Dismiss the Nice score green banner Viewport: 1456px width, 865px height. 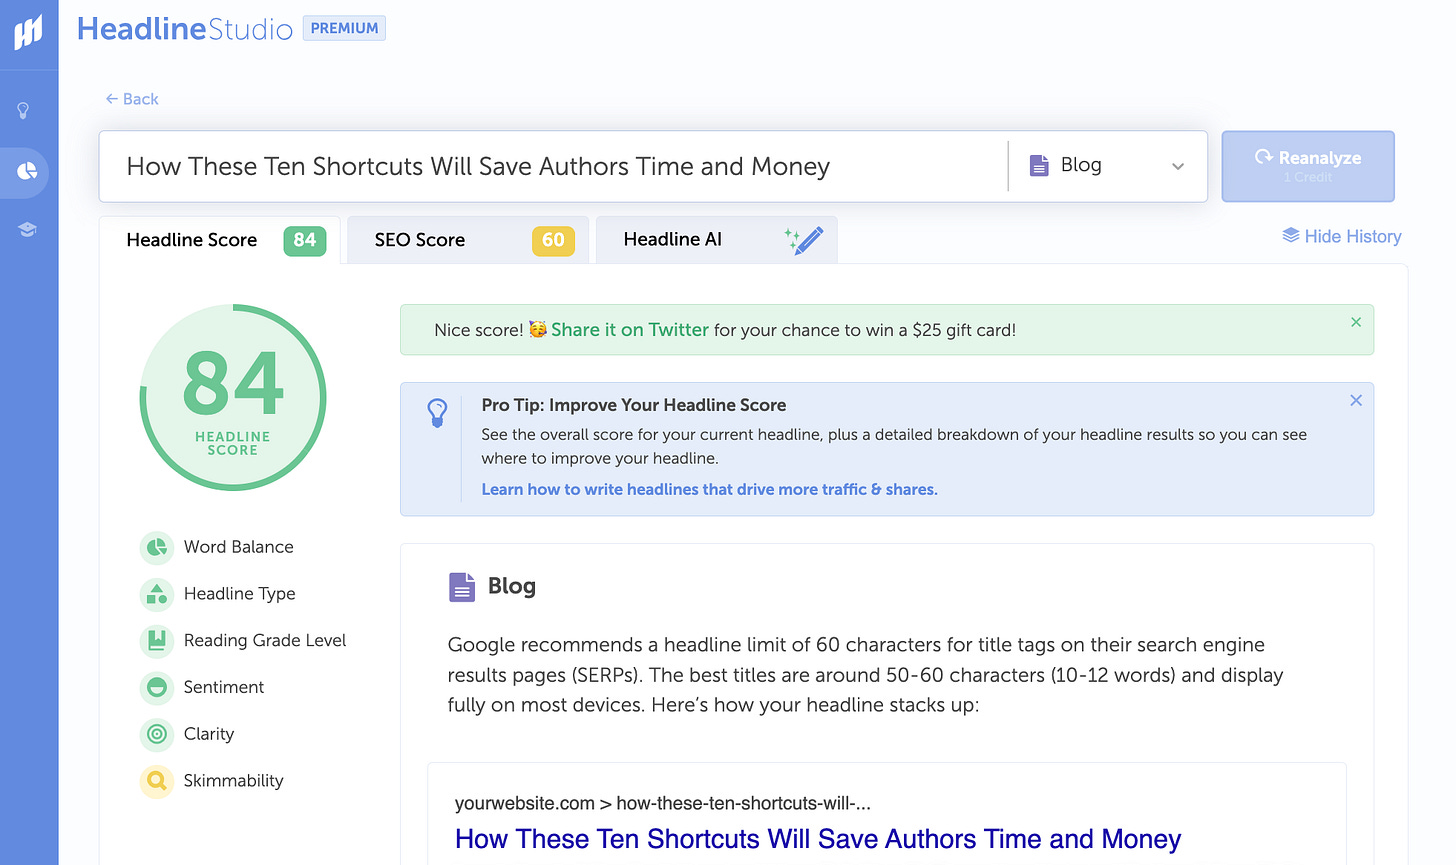coord(1356,322)
